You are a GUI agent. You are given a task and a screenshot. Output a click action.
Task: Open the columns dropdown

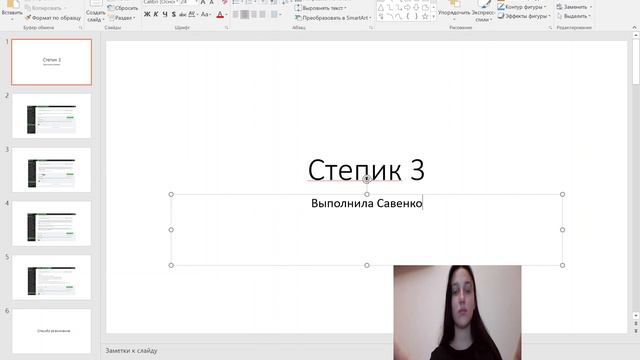[276, 15]
